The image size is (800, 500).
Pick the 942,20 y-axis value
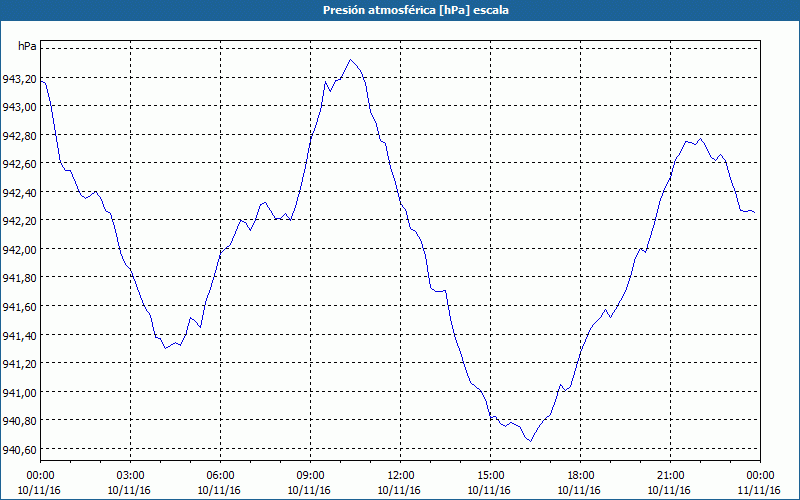pyautogui.click(x=19, y=221)
